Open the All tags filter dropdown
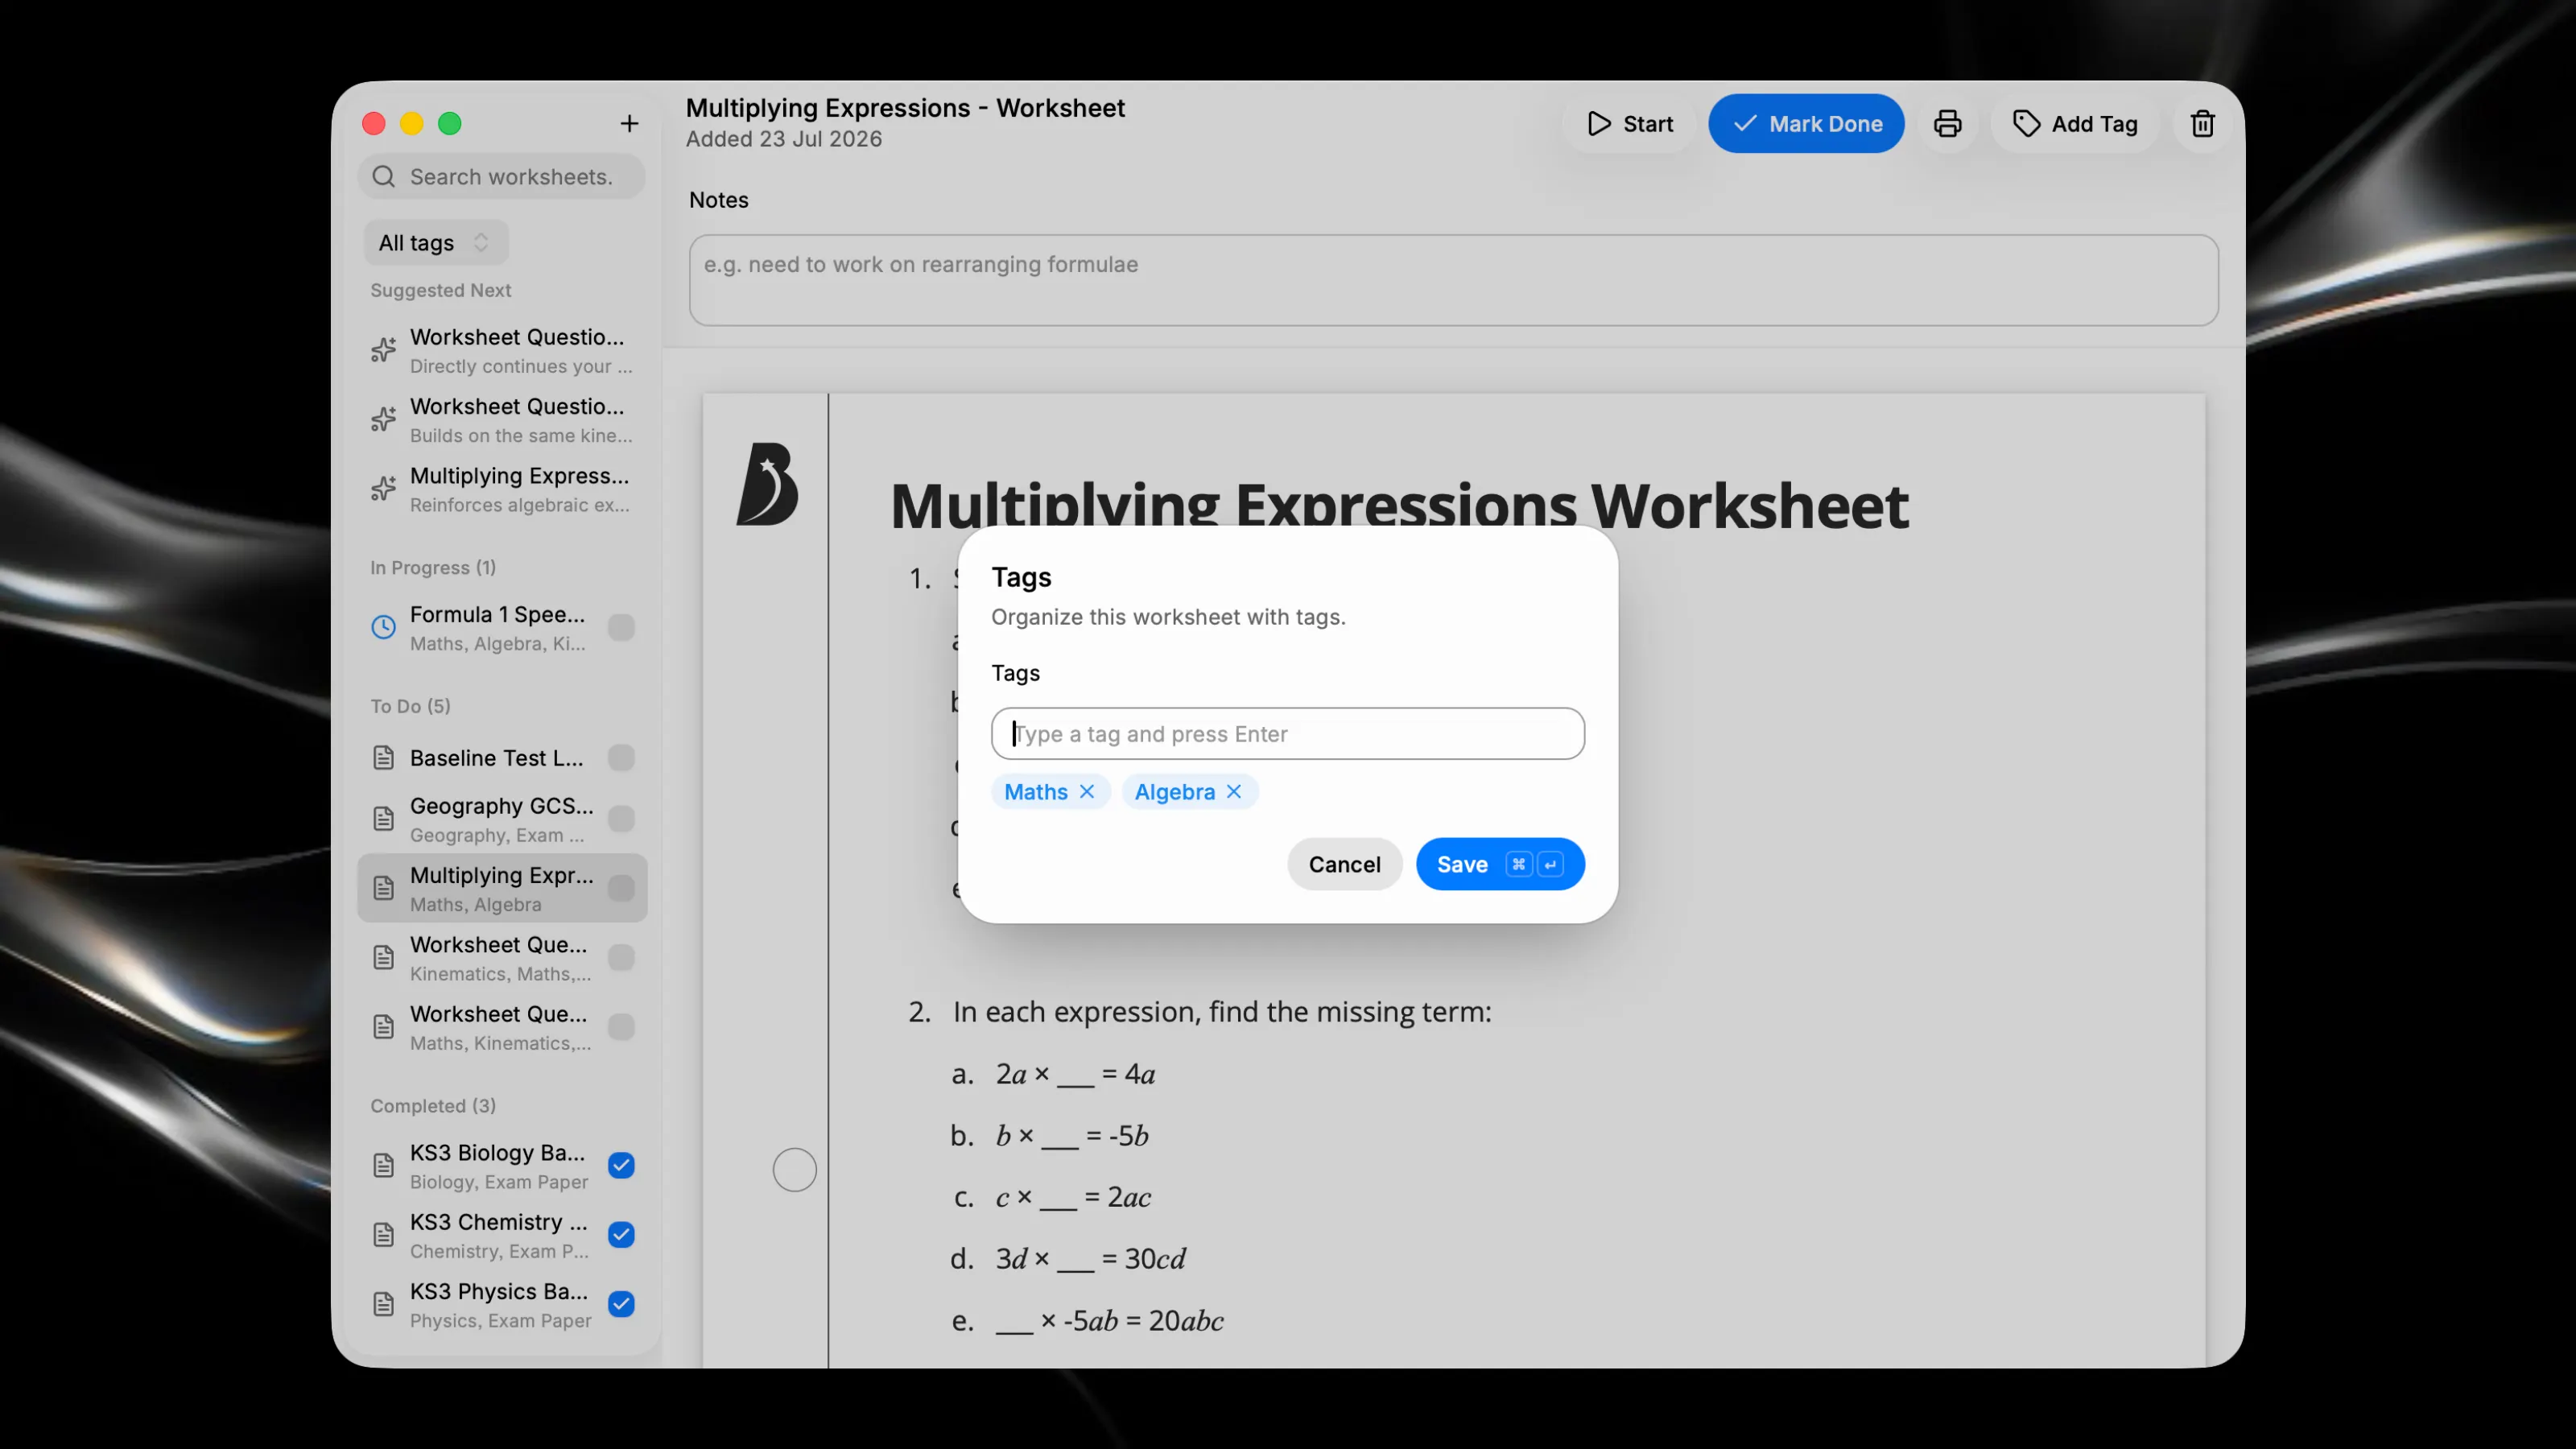 [436, 243]
